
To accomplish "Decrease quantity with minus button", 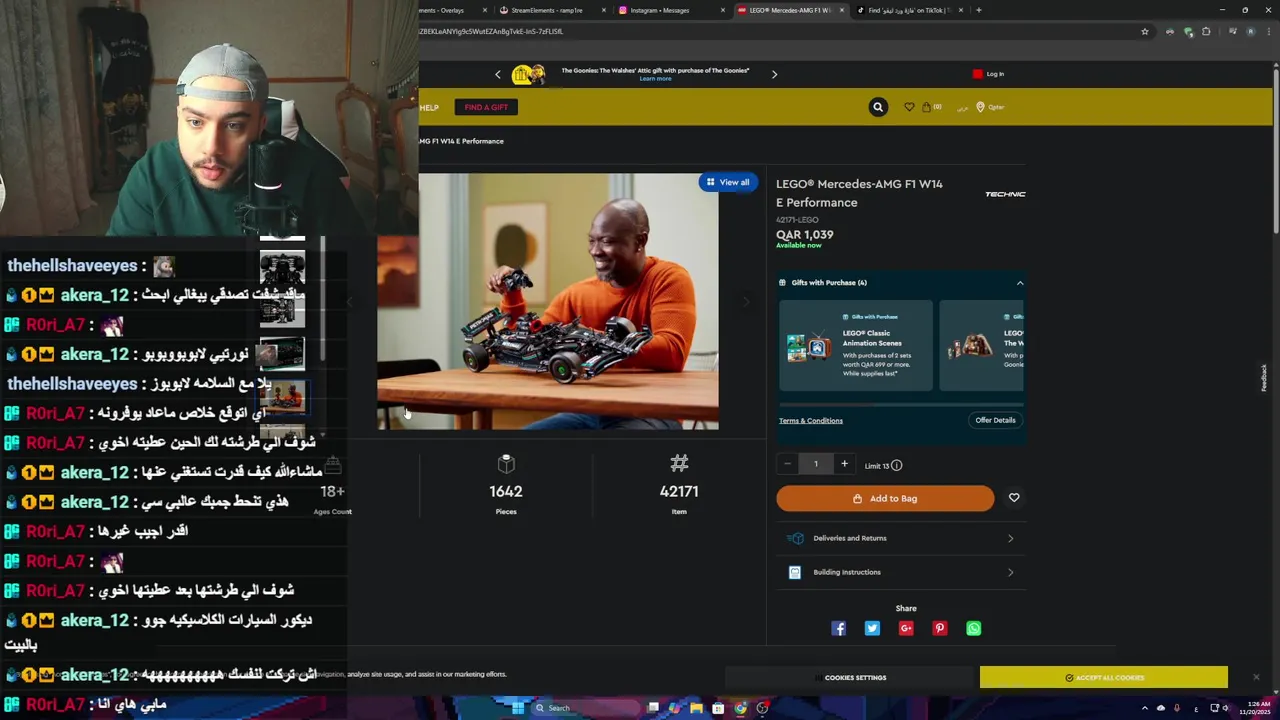I will pos(788,464).
